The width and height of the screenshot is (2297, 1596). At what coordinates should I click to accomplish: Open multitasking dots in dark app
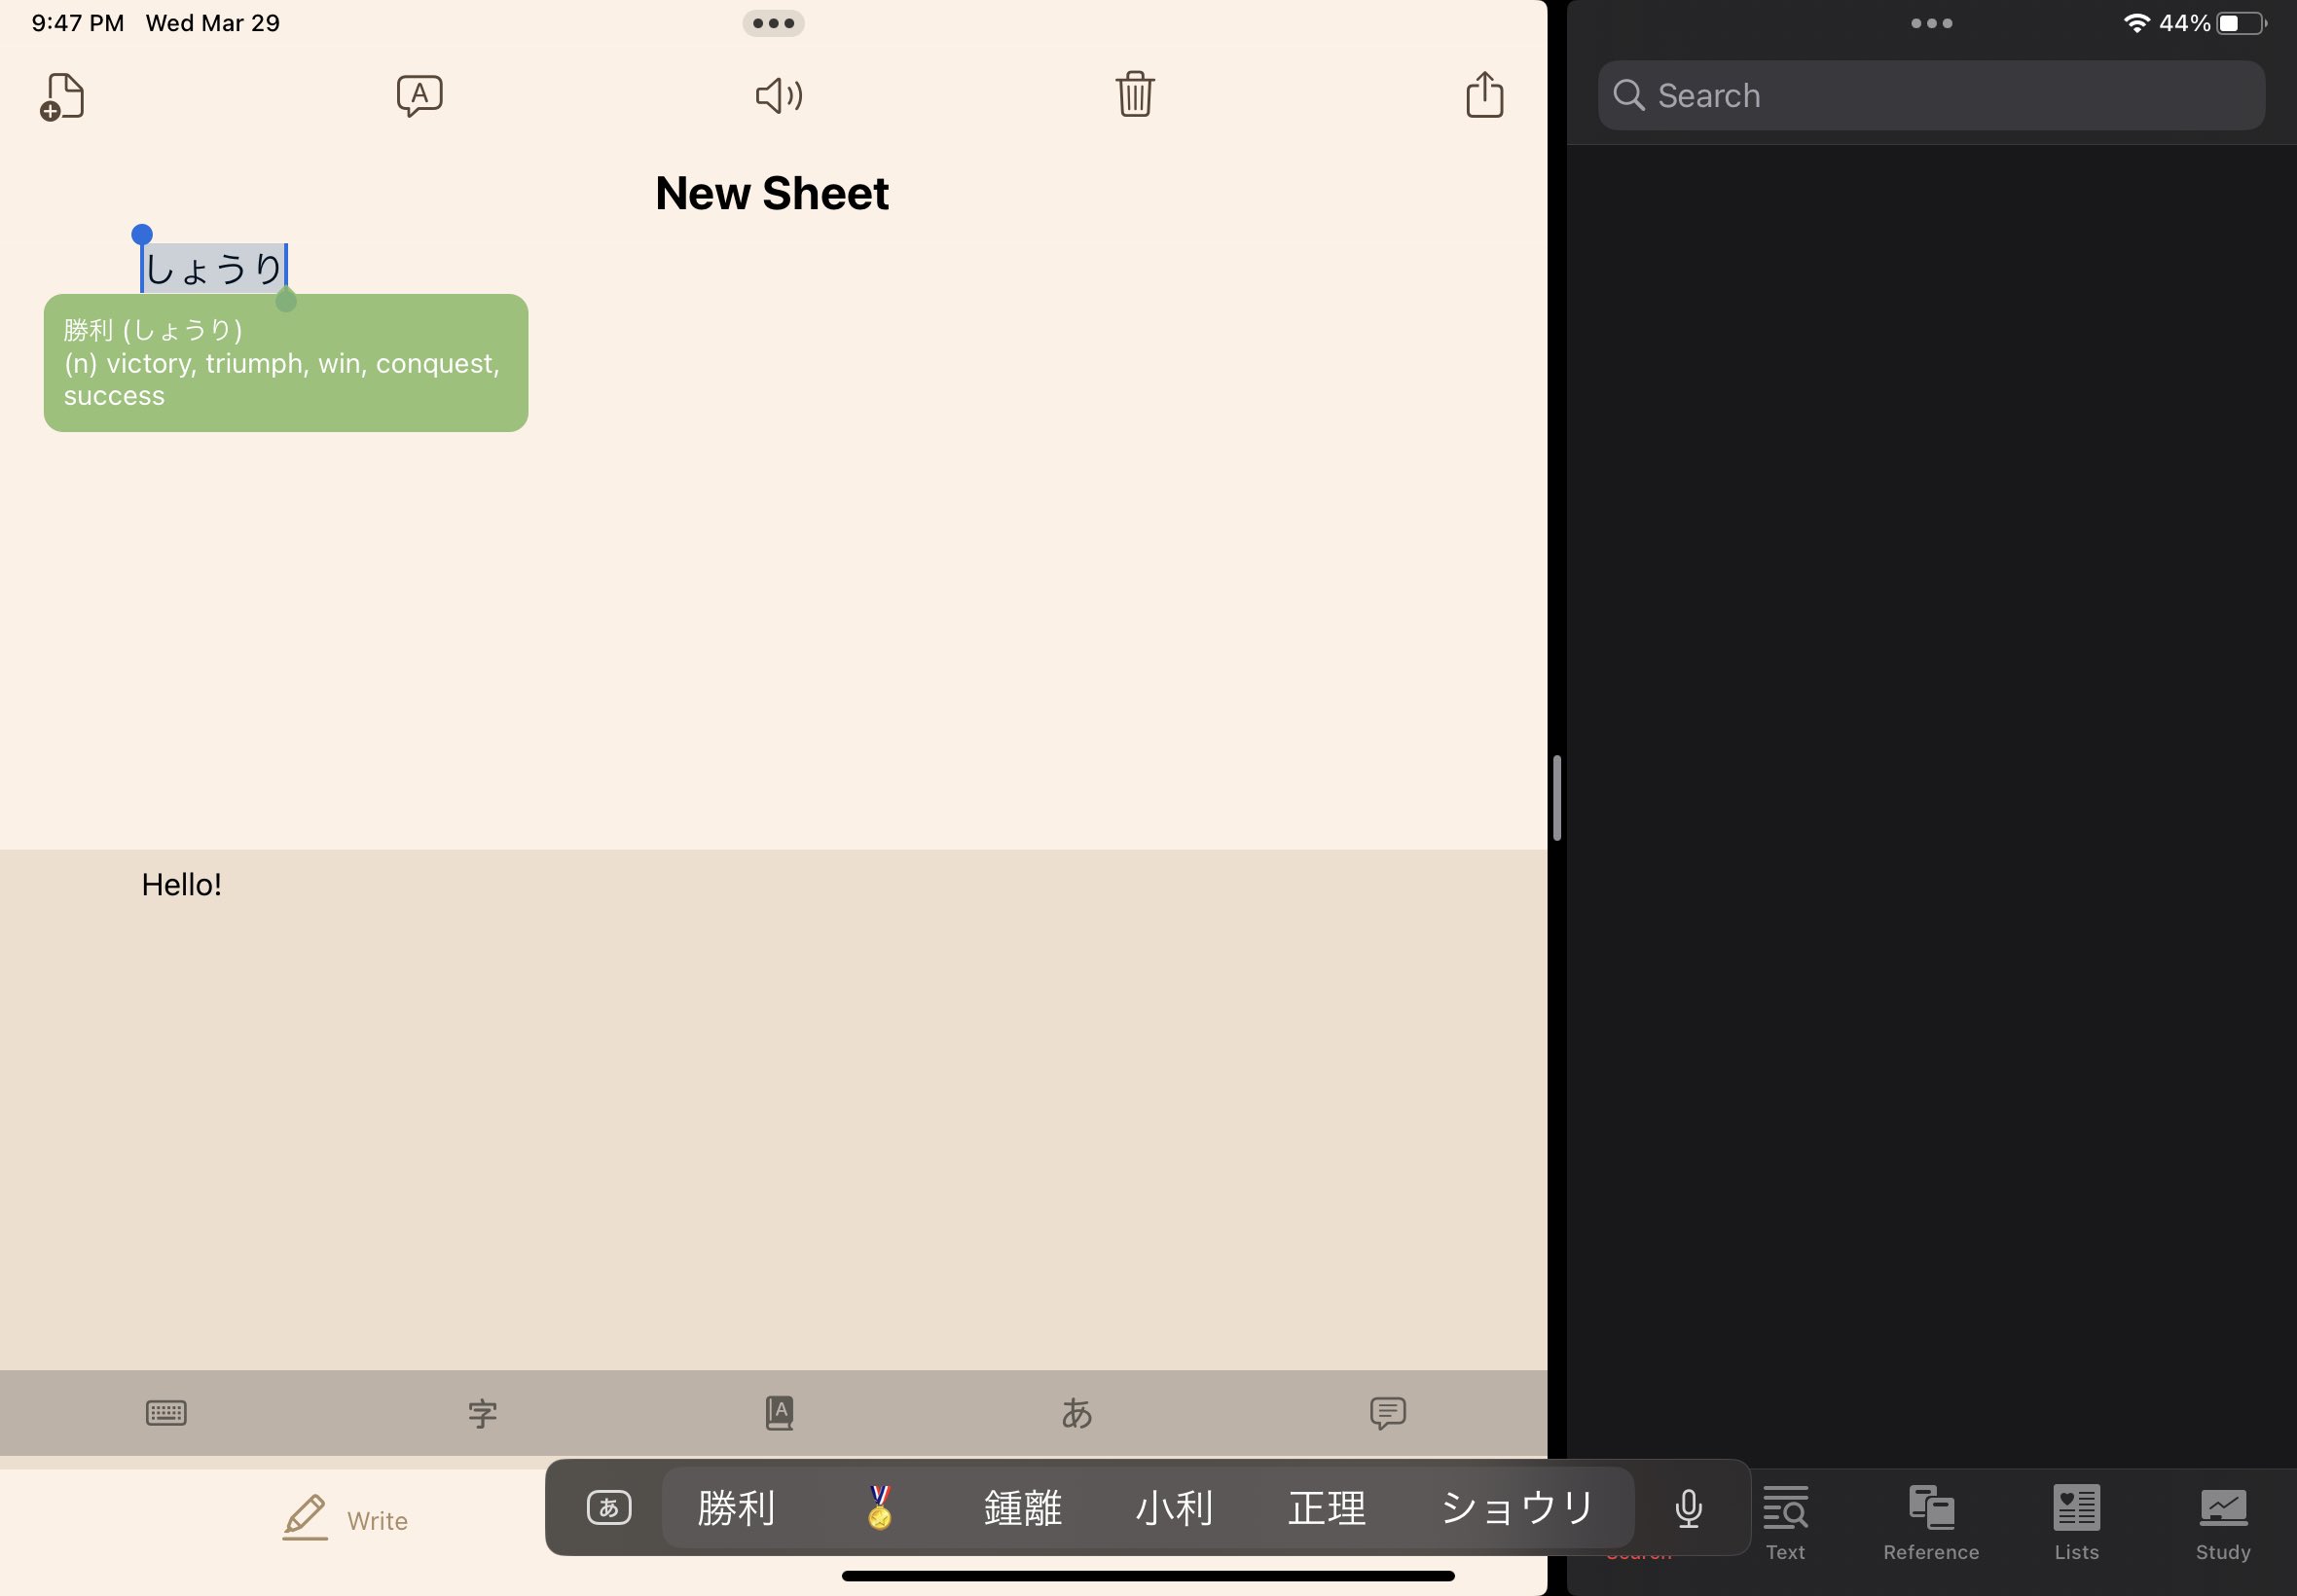[x=1931, y=23]
